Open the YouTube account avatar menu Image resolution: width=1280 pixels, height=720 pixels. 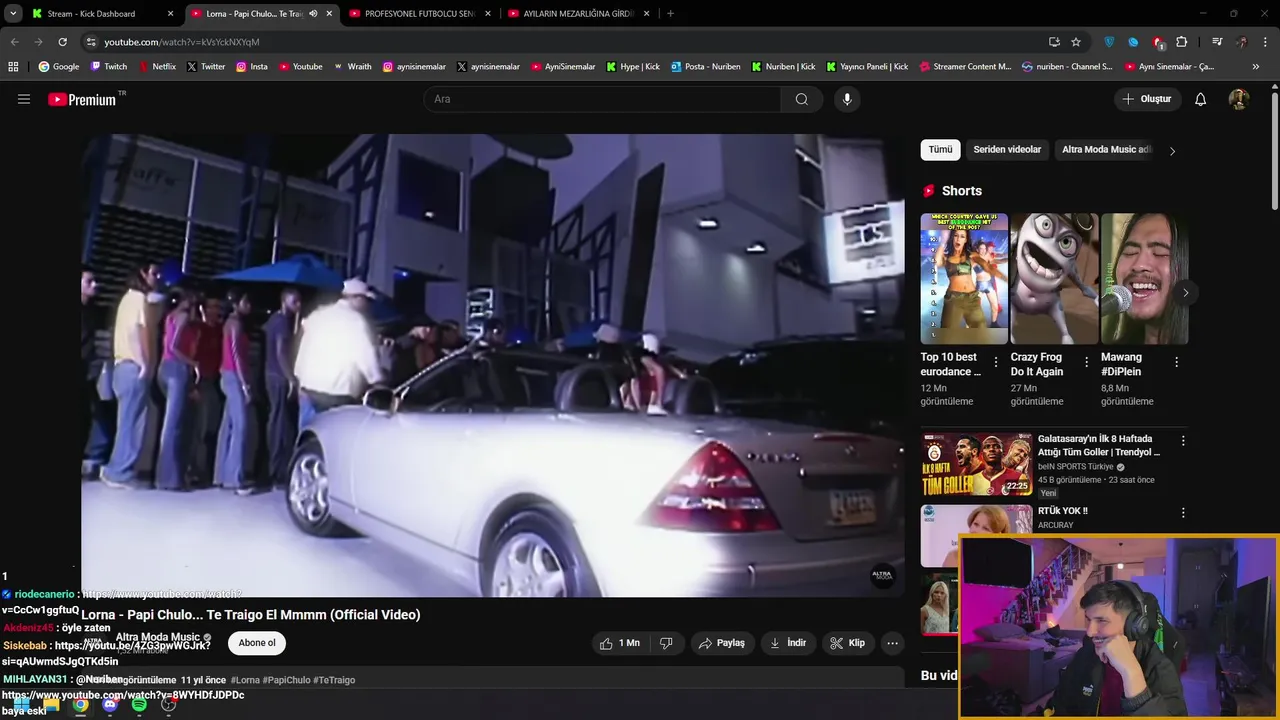point(1238,99)
